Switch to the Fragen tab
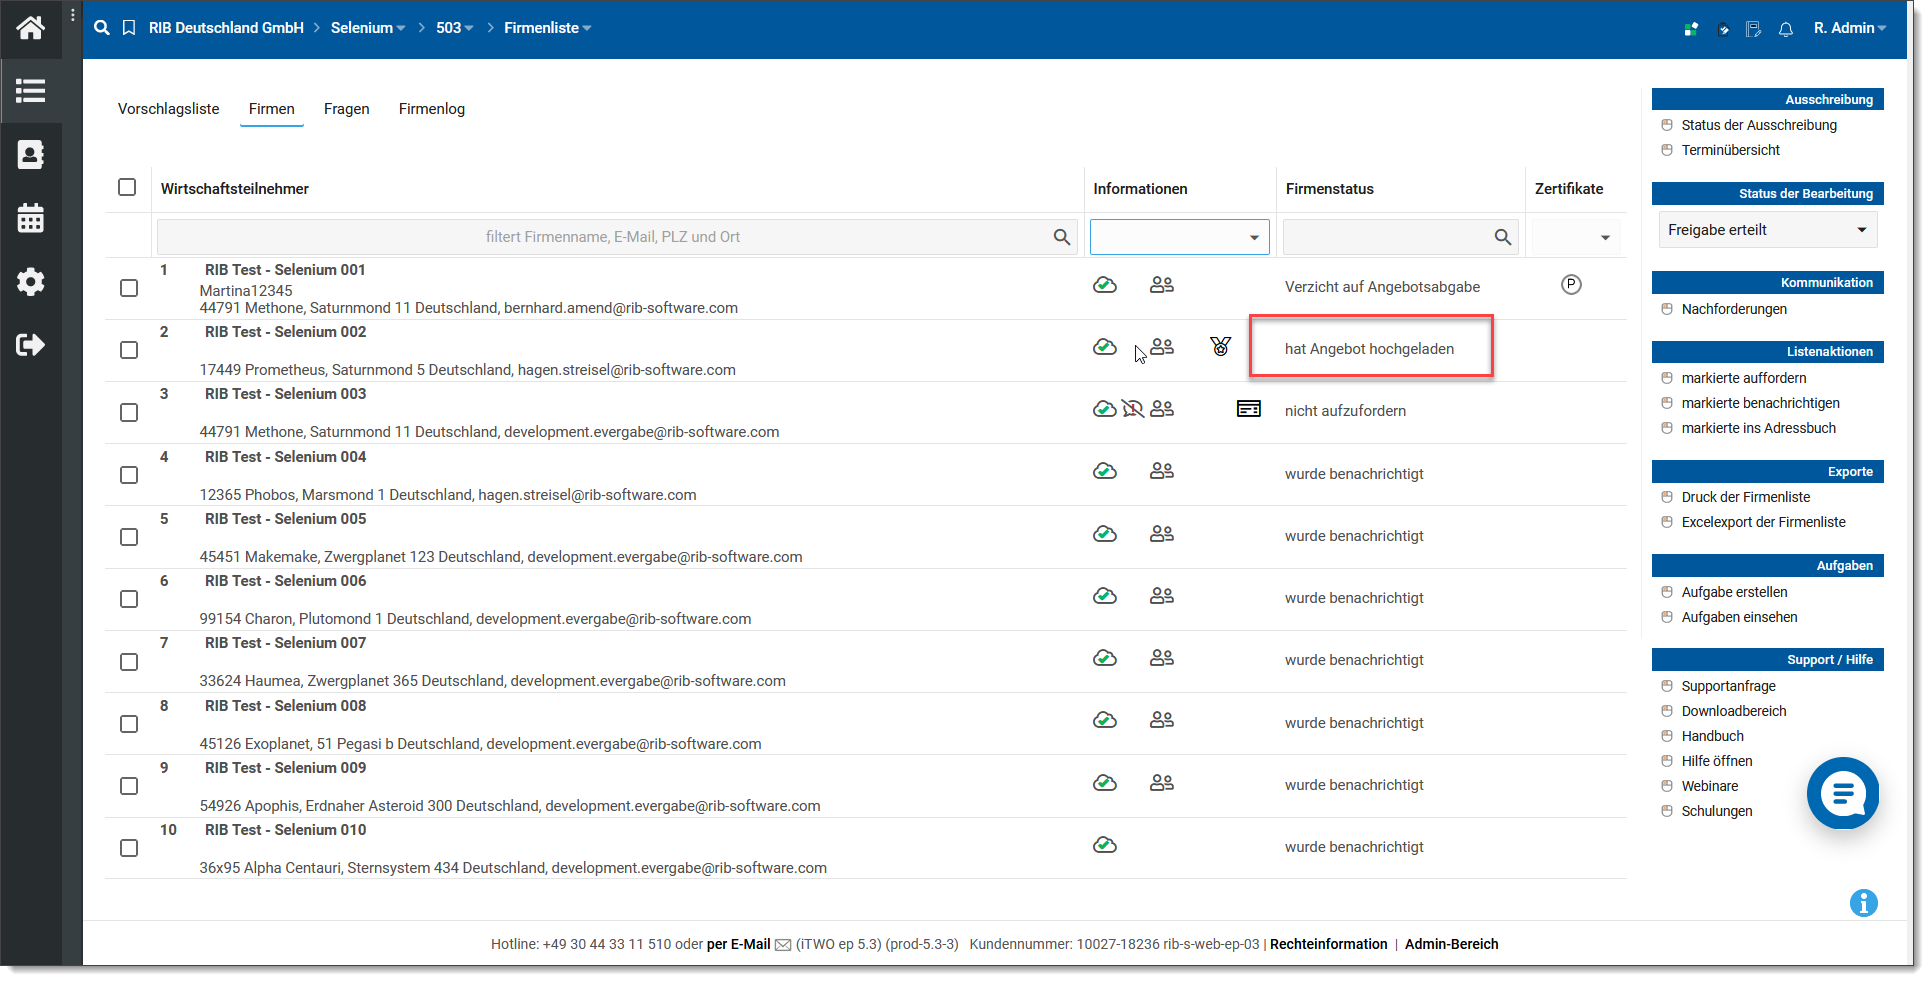Image resolution: width=1929 pixels, height=981 pixels. click(x=347, y=109)
